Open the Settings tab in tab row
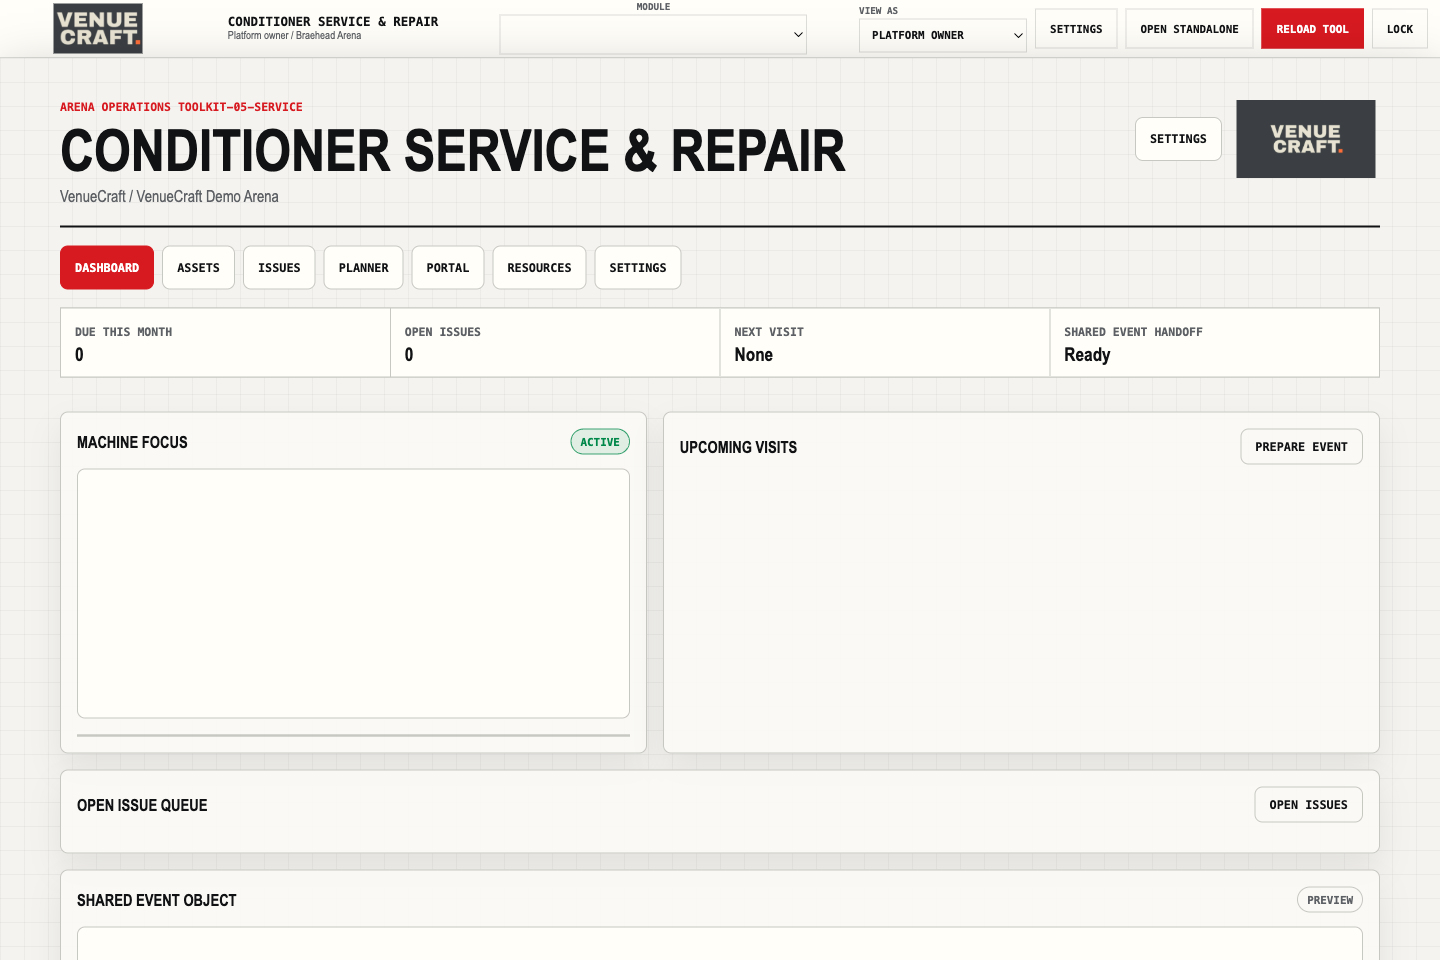This screenshot has height=960, width=1440. [x=637, y=268]
